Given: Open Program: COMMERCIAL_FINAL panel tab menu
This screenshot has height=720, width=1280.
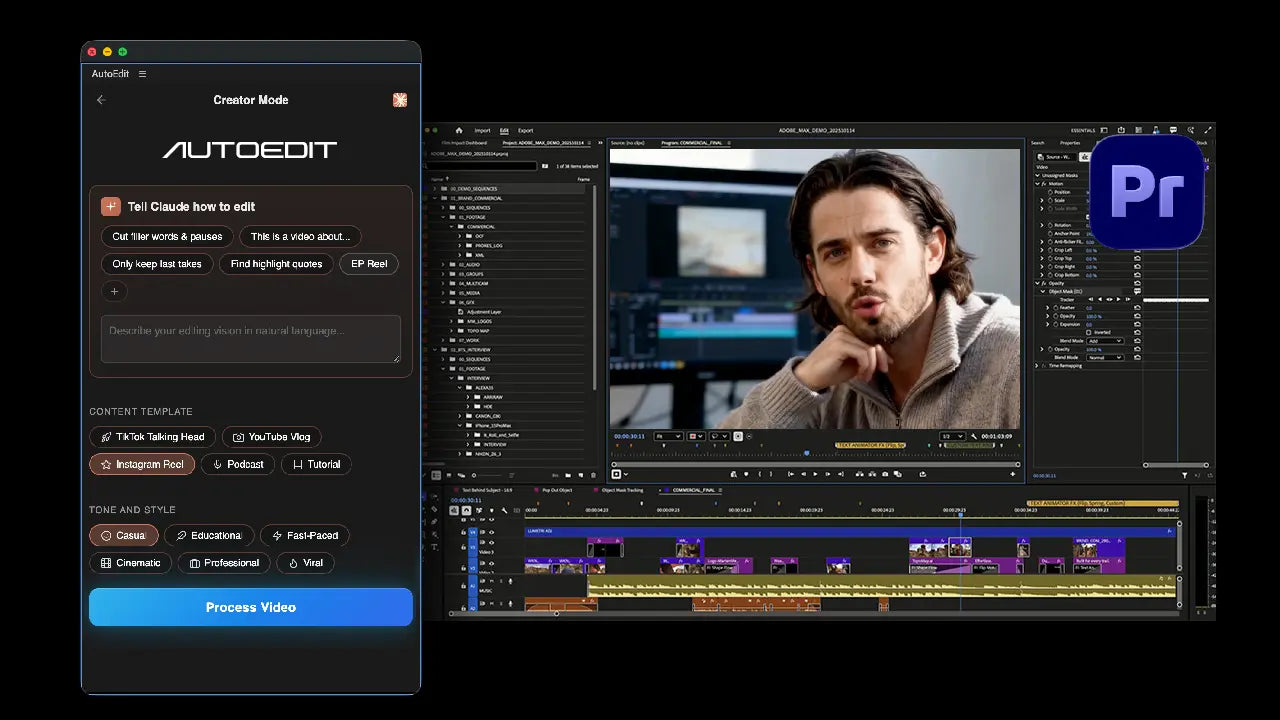Looking at the screenshot, I should pos(729,143).
